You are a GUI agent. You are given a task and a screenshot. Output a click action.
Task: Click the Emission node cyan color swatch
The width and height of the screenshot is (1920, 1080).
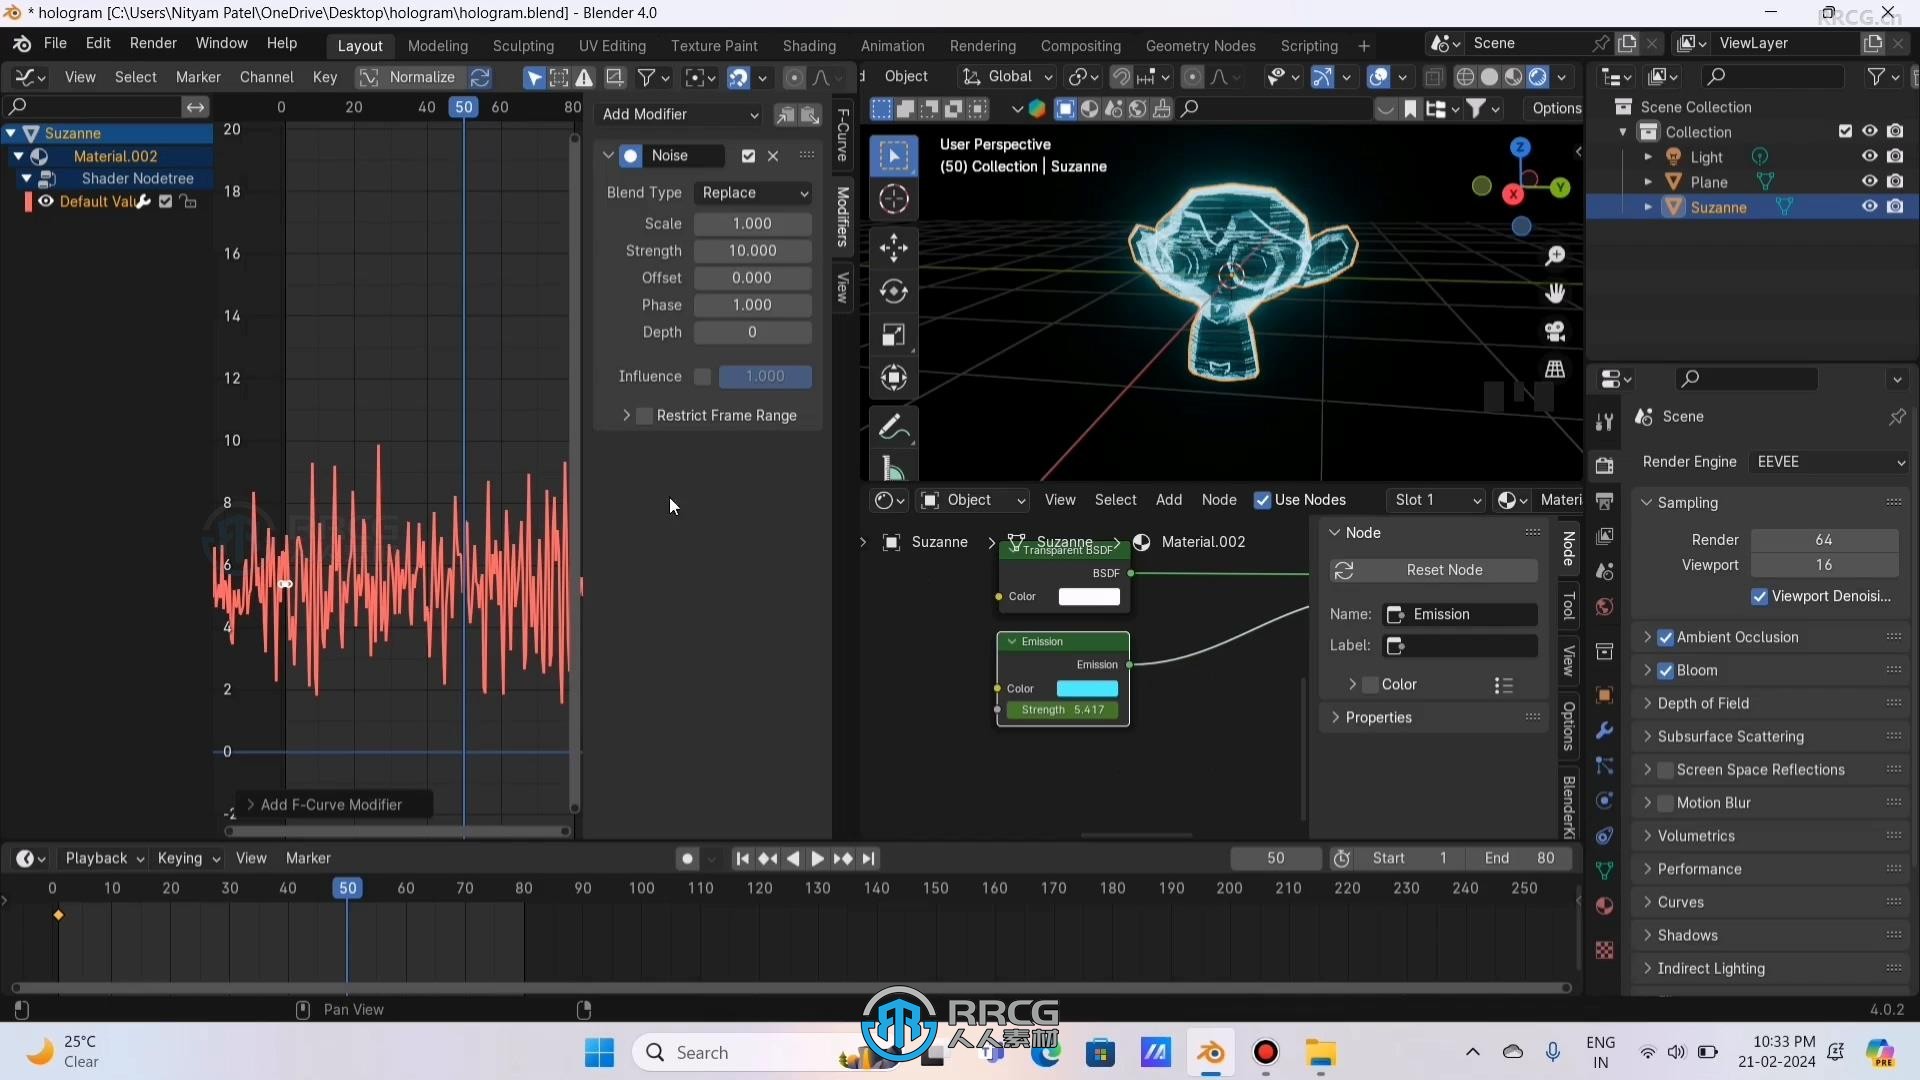1087,688
